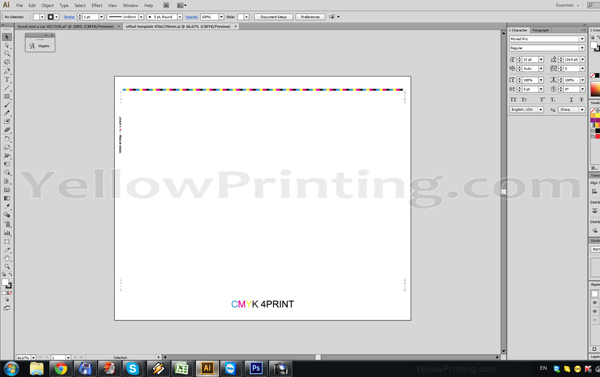Toggle Underline in Character panel
Image resolution: width=600 pixels, height=377 pixels.
[x=571, y=100]
